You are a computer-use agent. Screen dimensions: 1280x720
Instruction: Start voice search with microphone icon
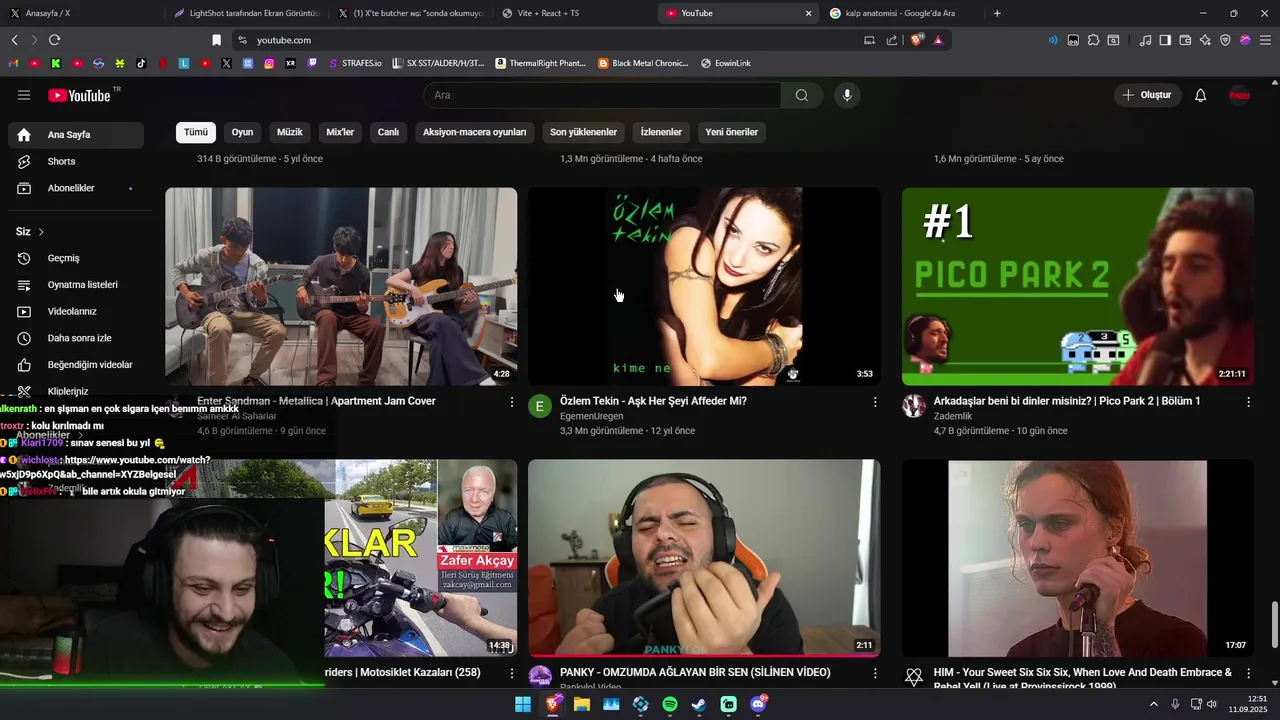[x=847, y=95]
